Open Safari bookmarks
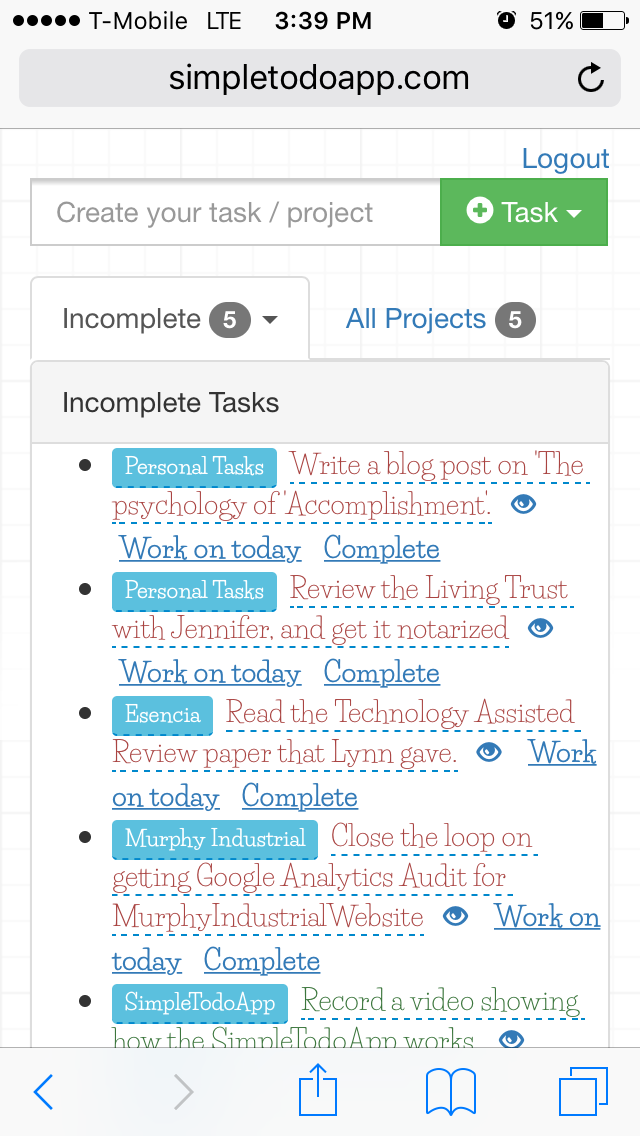The image size is (640, 1136). coord(450,1091)
